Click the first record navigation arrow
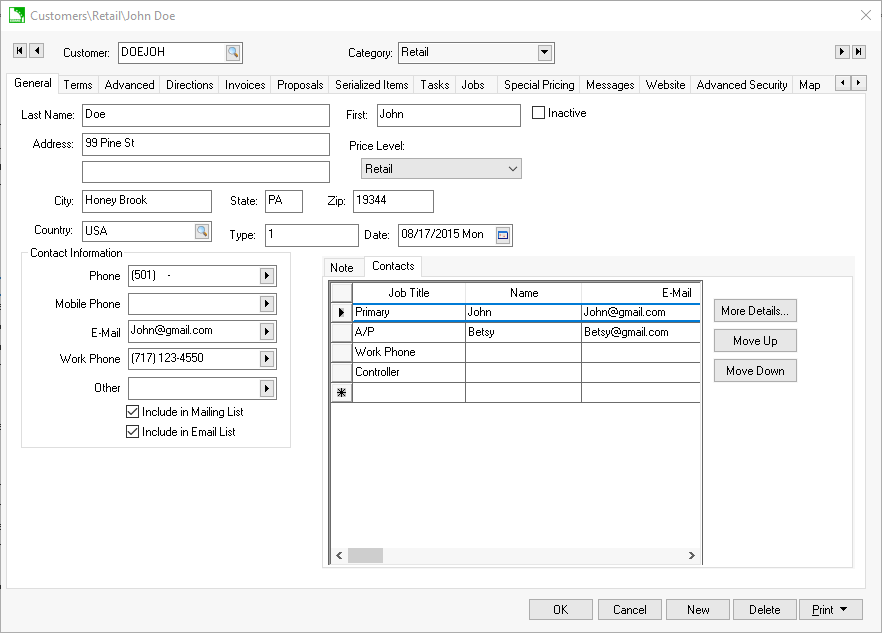The image size is (882, 633). [20, 51]
